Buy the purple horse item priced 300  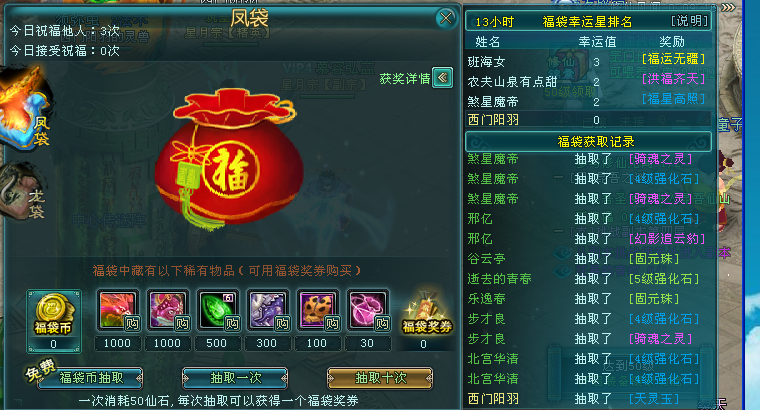[268, 311]
